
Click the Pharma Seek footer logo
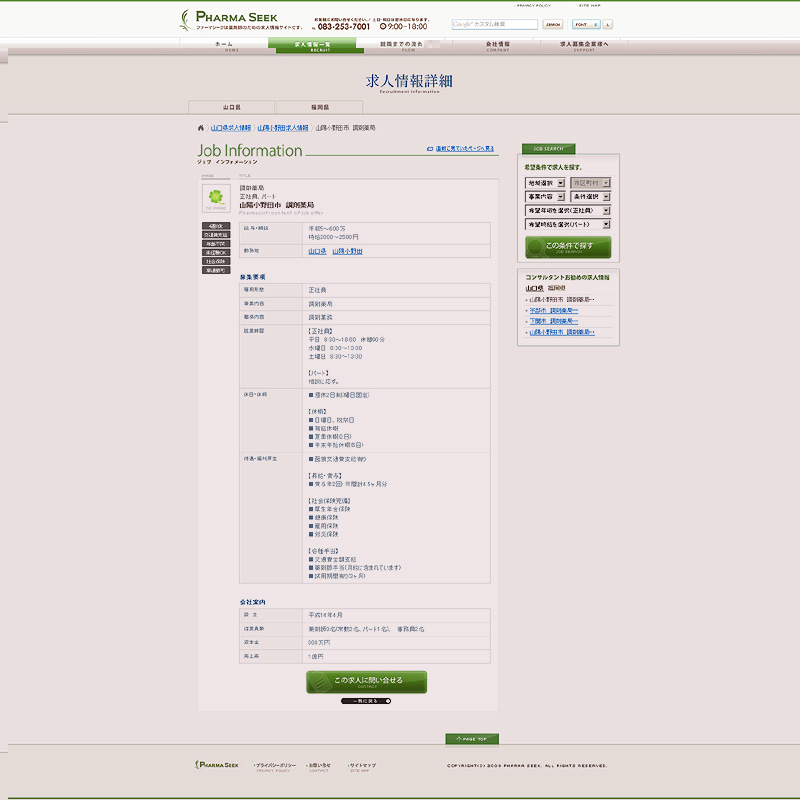point(217,765)
